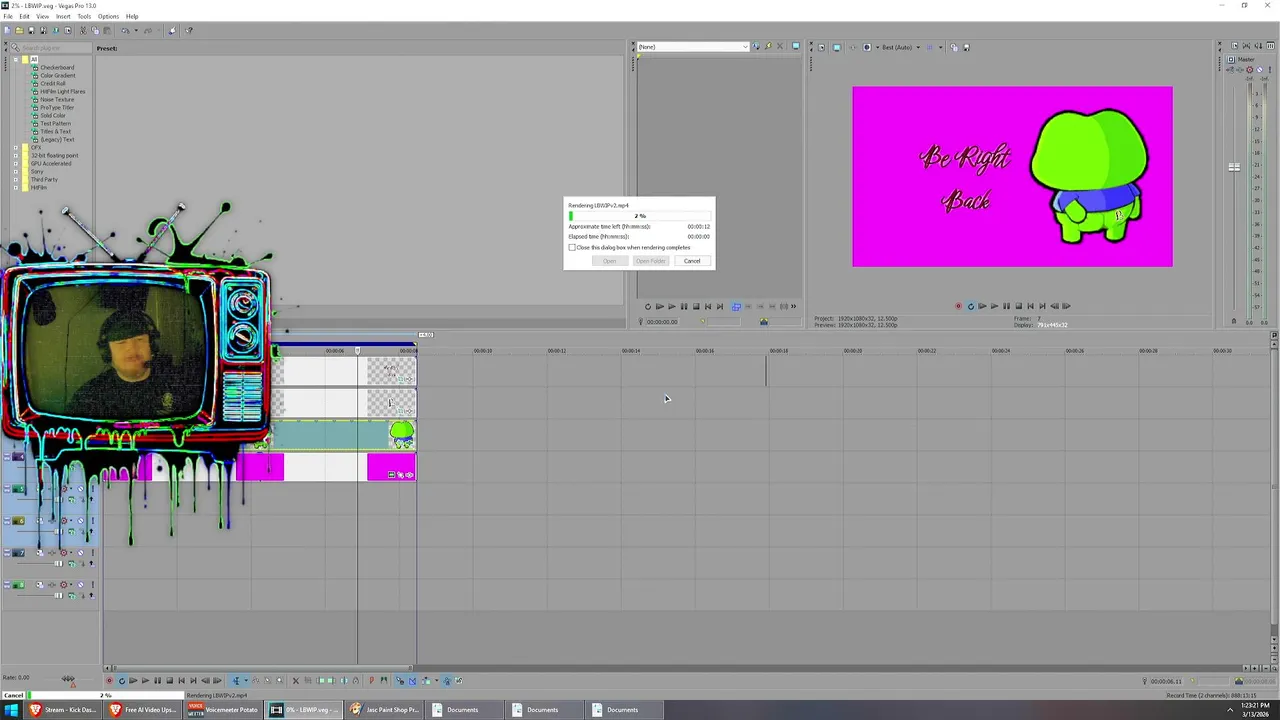This screenshot has height=720, width=1280.
Task: Click the video preview overlays grid icon
Action: tap(929, 47)
